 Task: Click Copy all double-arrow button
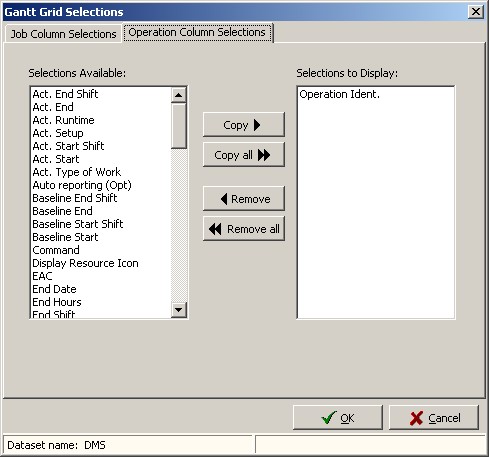[x=244, y=155]
